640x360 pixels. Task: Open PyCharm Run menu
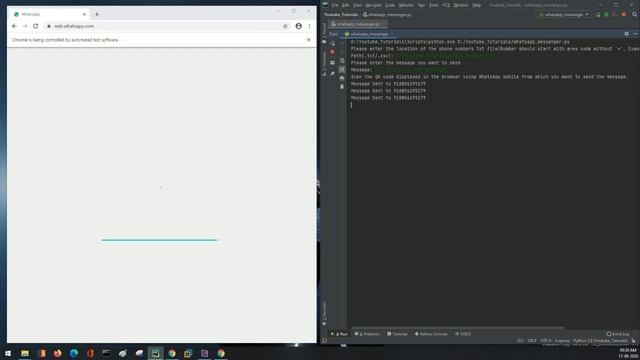click(422, 5)
